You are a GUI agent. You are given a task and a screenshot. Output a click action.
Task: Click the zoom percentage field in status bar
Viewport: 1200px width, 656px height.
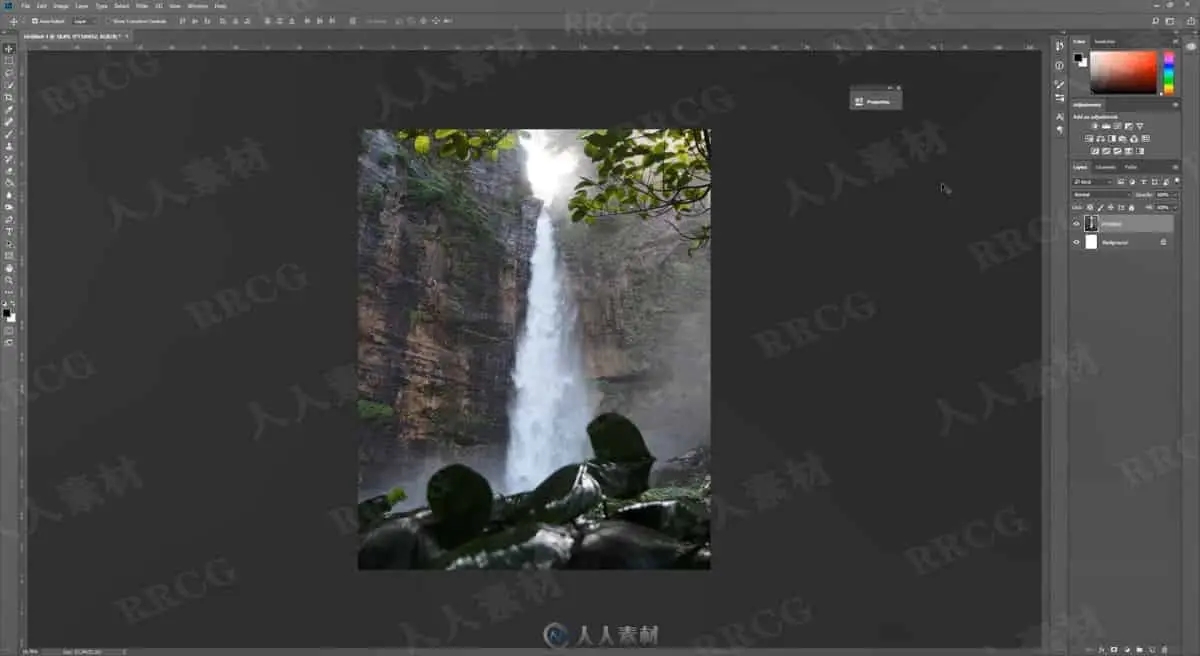coord(28,650)
